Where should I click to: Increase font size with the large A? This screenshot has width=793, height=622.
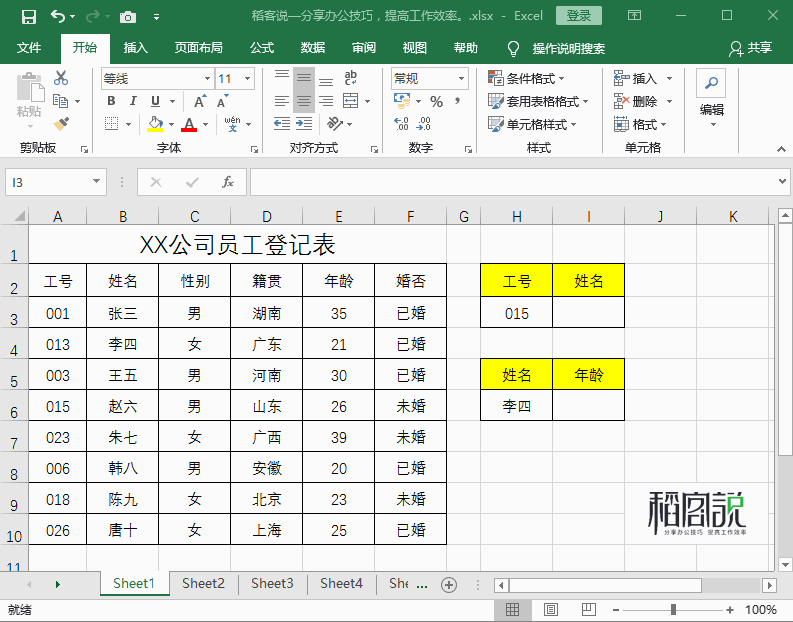(200, 101)
